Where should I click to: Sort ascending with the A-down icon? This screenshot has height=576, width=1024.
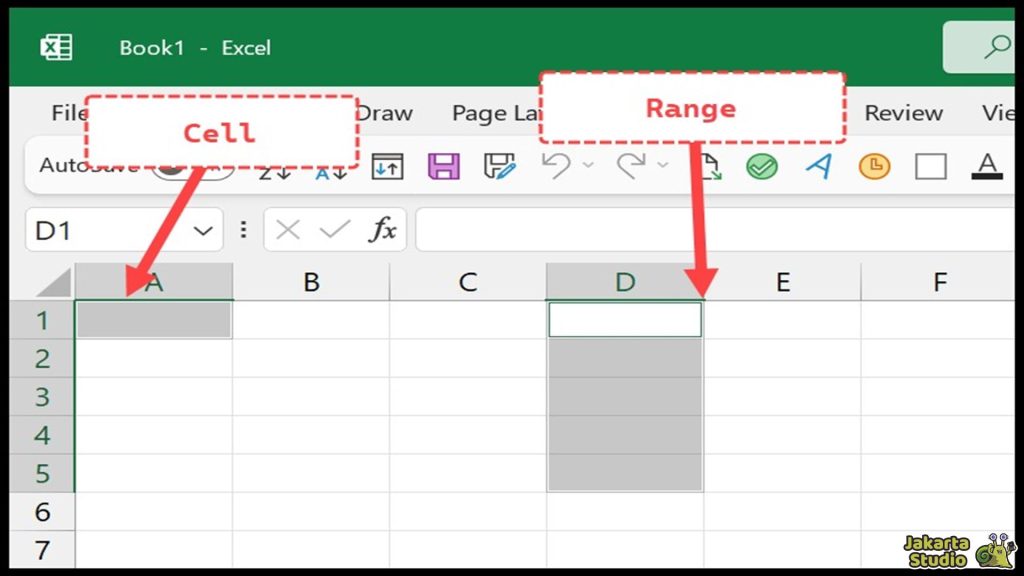point(327,170)
